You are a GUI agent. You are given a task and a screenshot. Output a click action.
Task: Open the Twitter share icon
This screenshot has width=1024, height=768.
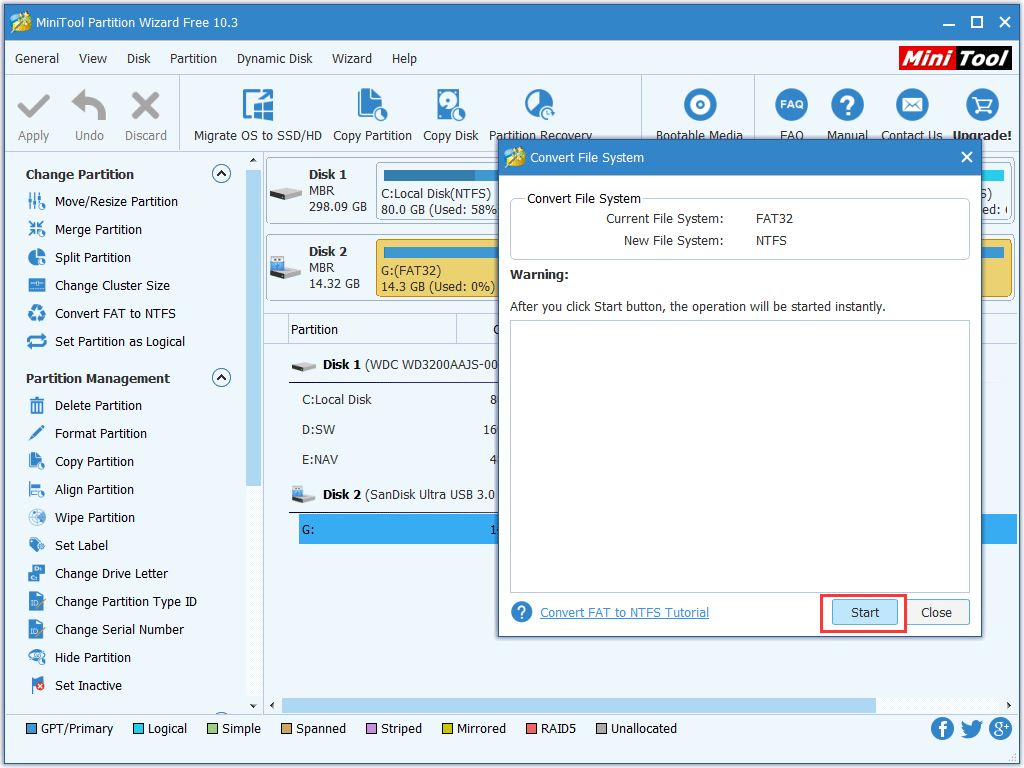click(971, 729)
